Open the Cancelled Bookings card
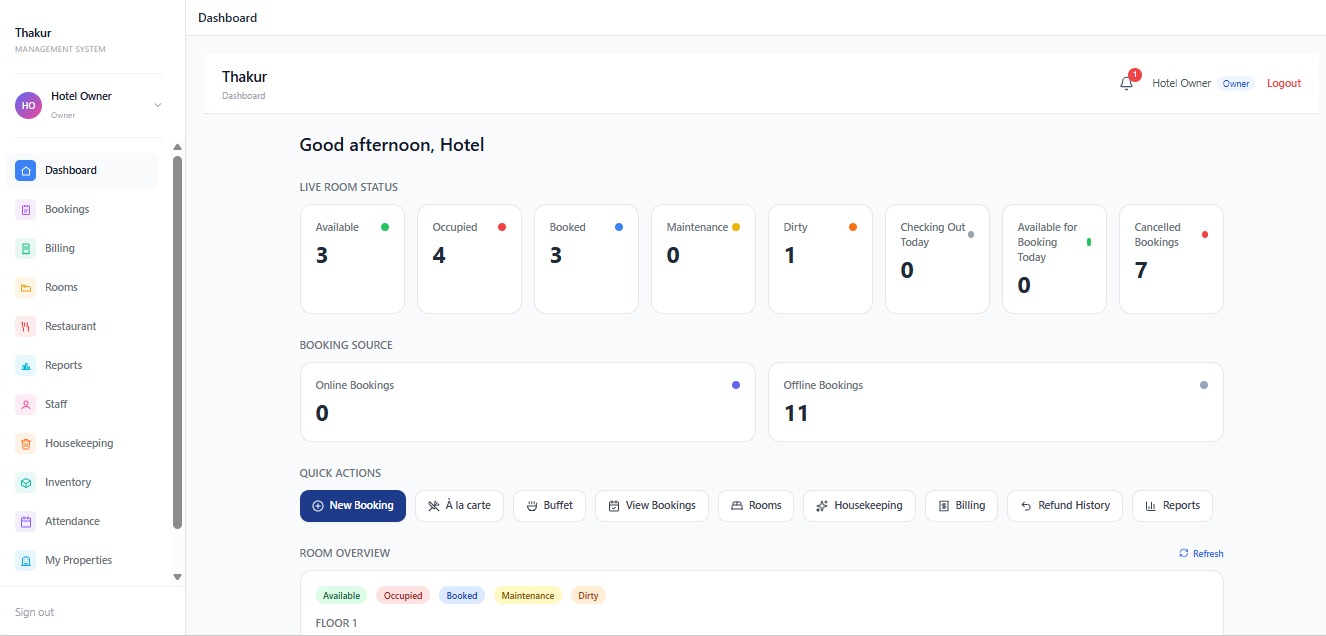 [1171, 259]
